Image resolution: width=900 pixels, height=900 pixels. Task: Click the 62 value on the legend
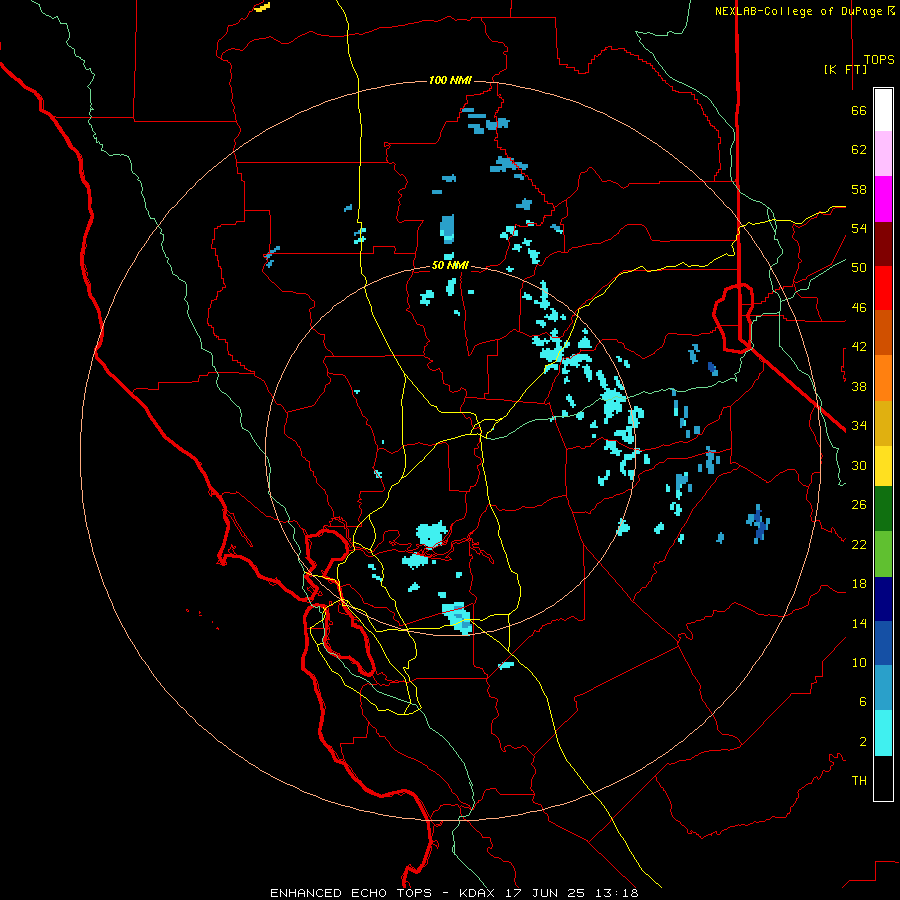[x=859, y=150]
